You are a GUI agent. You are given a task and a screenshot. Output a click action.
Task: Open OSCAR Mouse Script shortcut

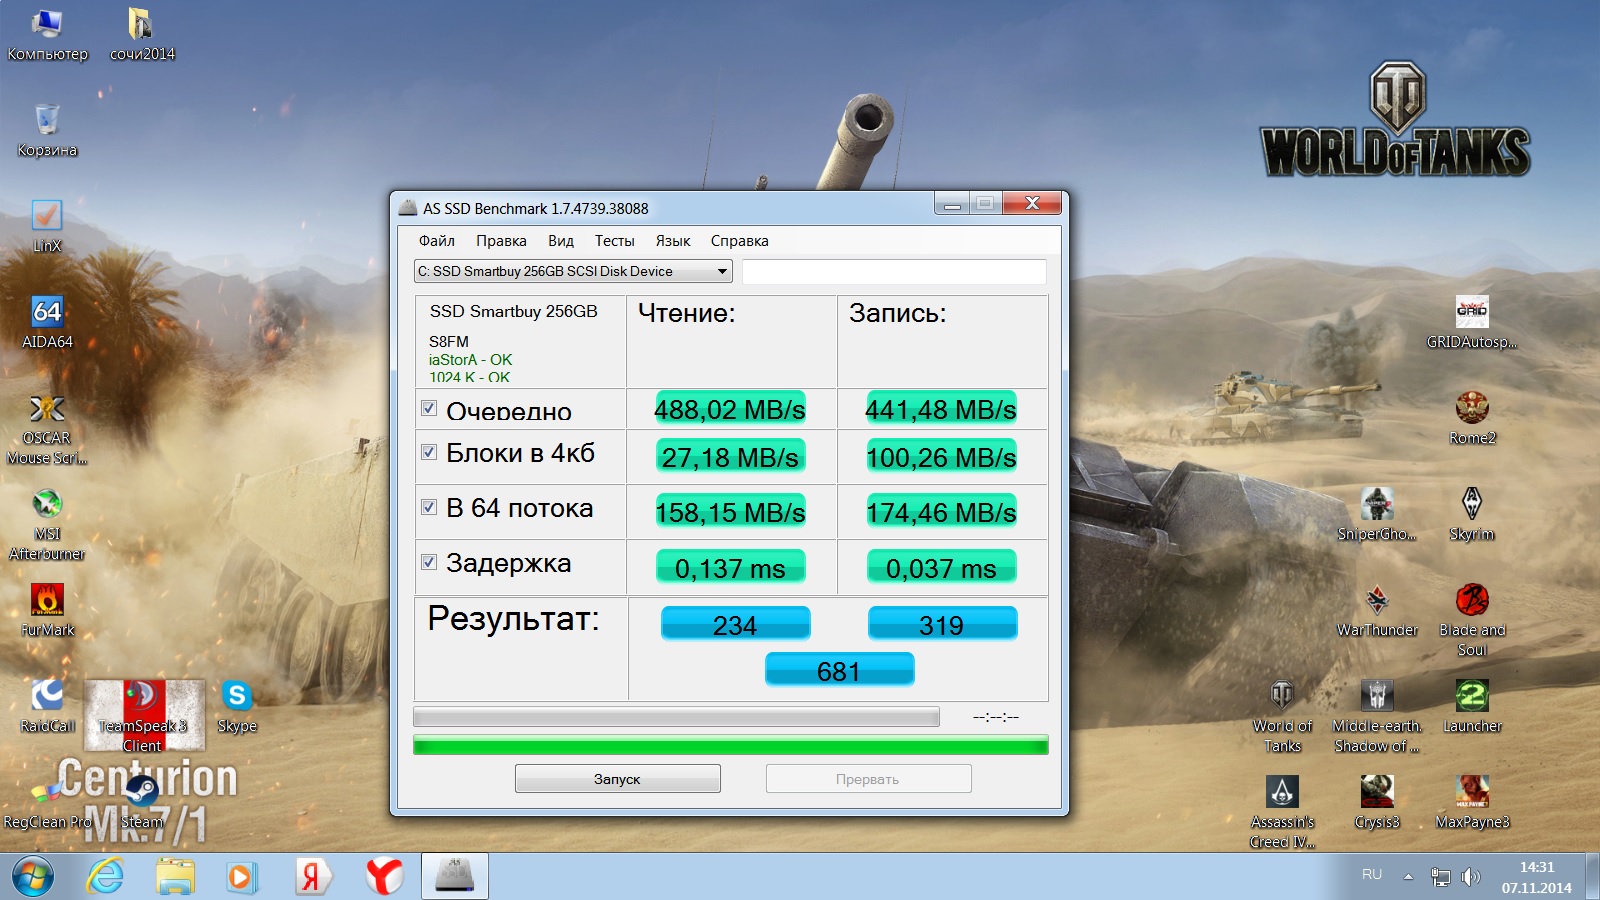pos(47,429)
